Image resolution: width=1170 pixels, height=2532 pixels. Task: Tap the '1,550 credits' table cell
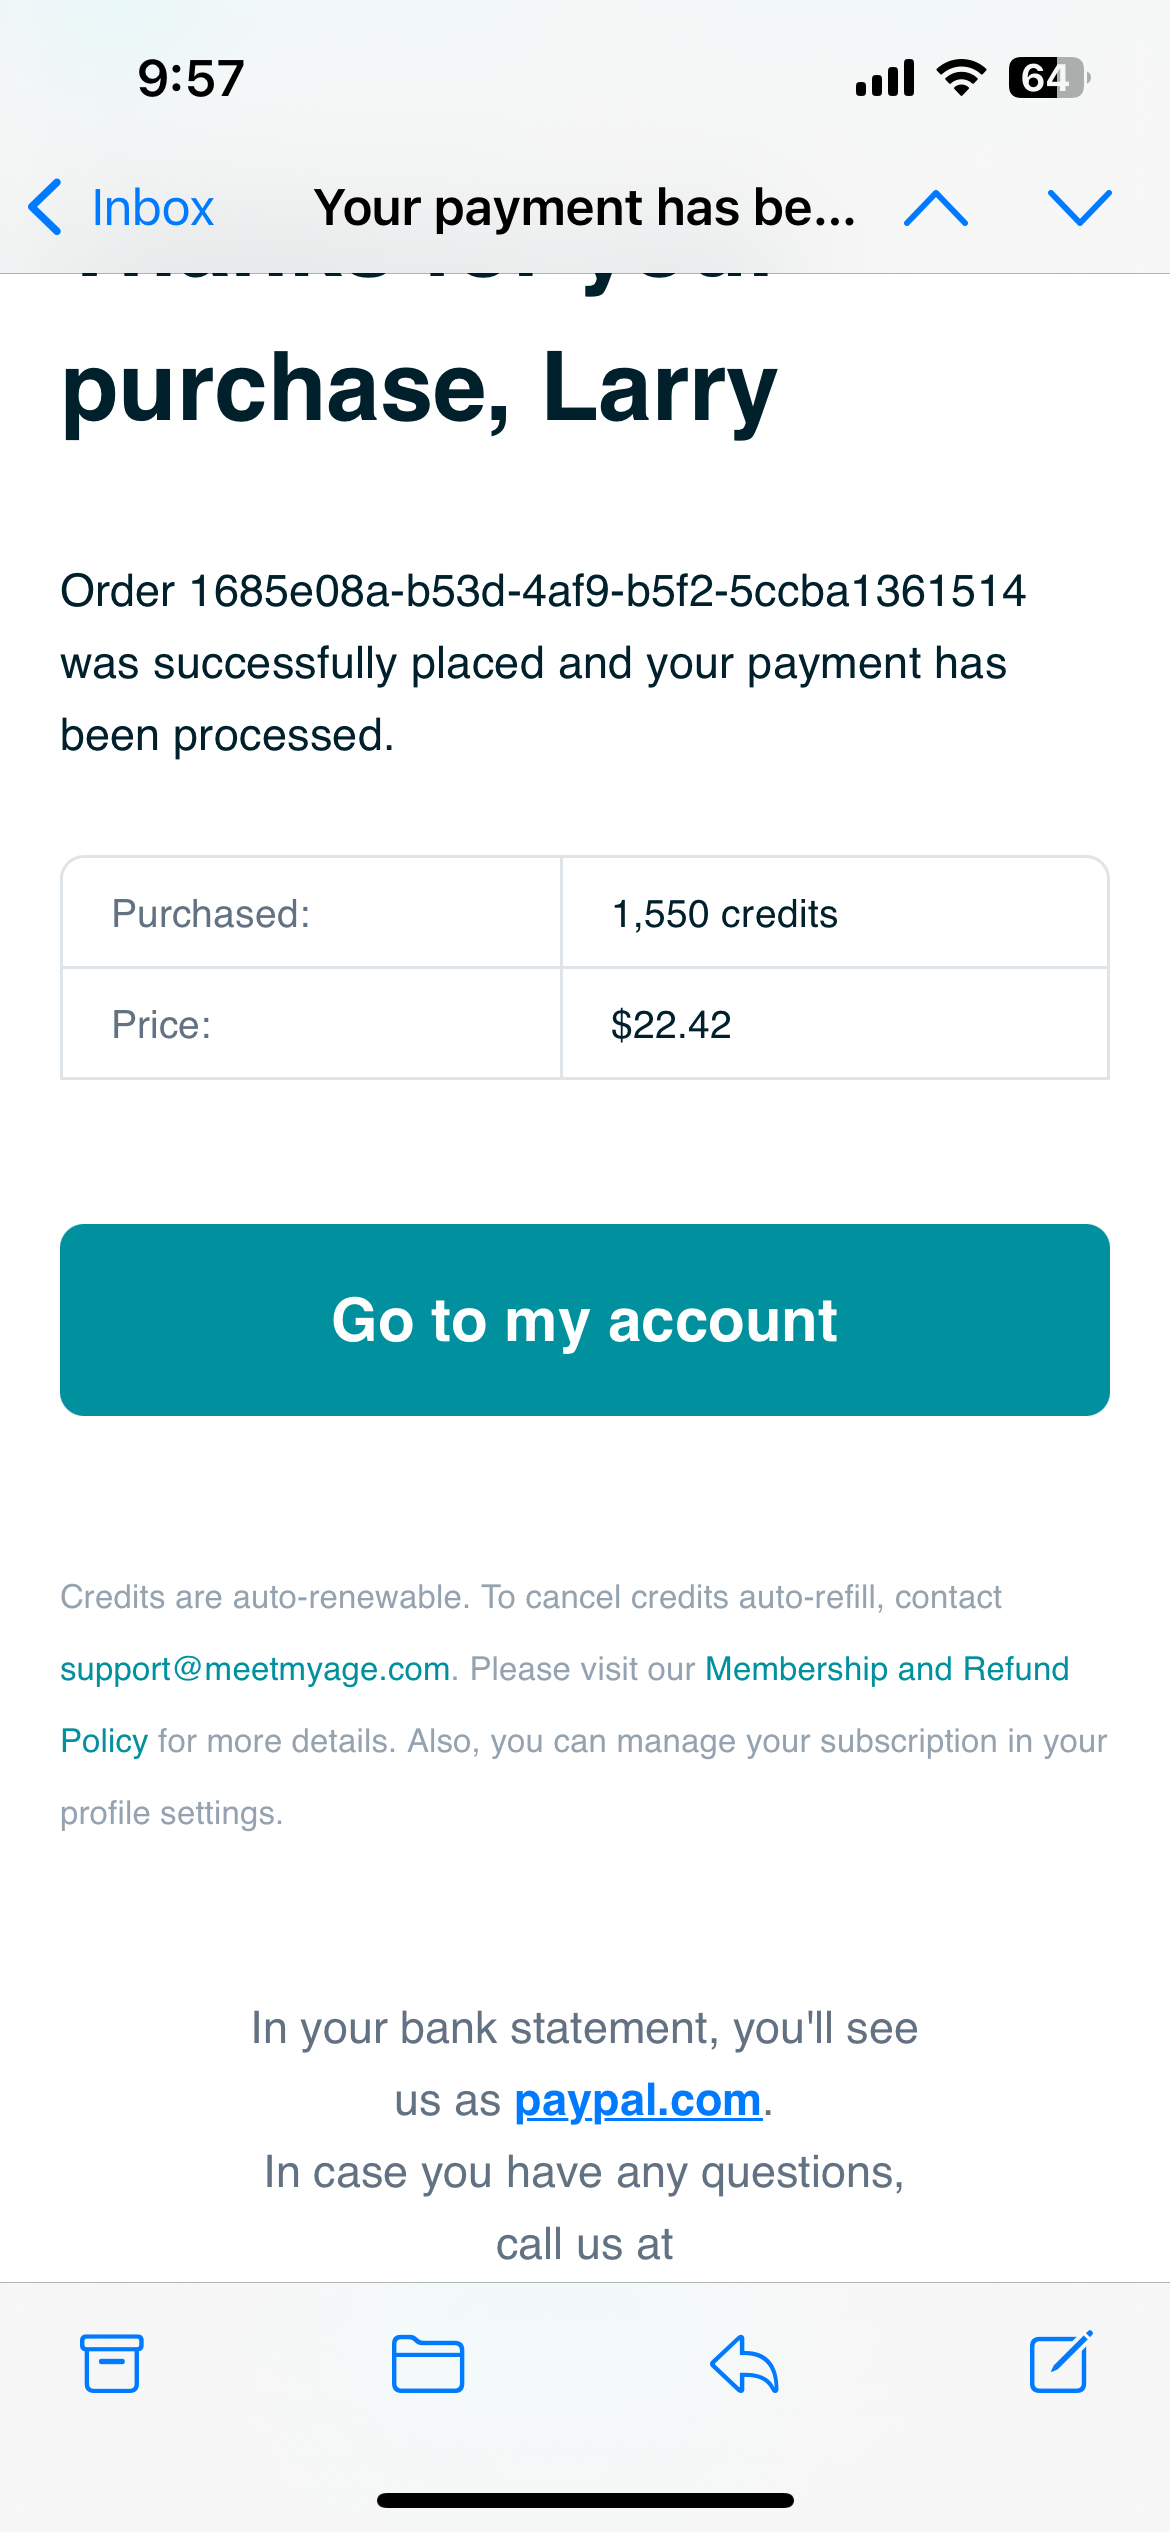coord(724,914)
